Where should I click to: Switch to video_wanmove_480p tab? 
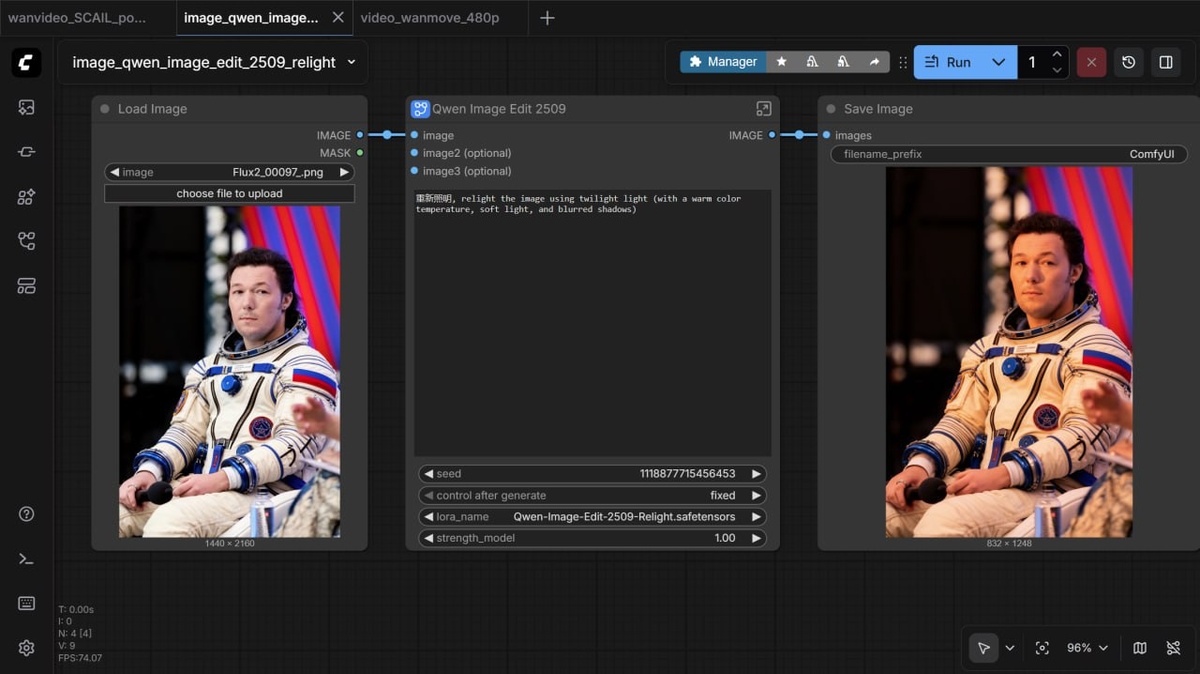(x=430, y=18)
